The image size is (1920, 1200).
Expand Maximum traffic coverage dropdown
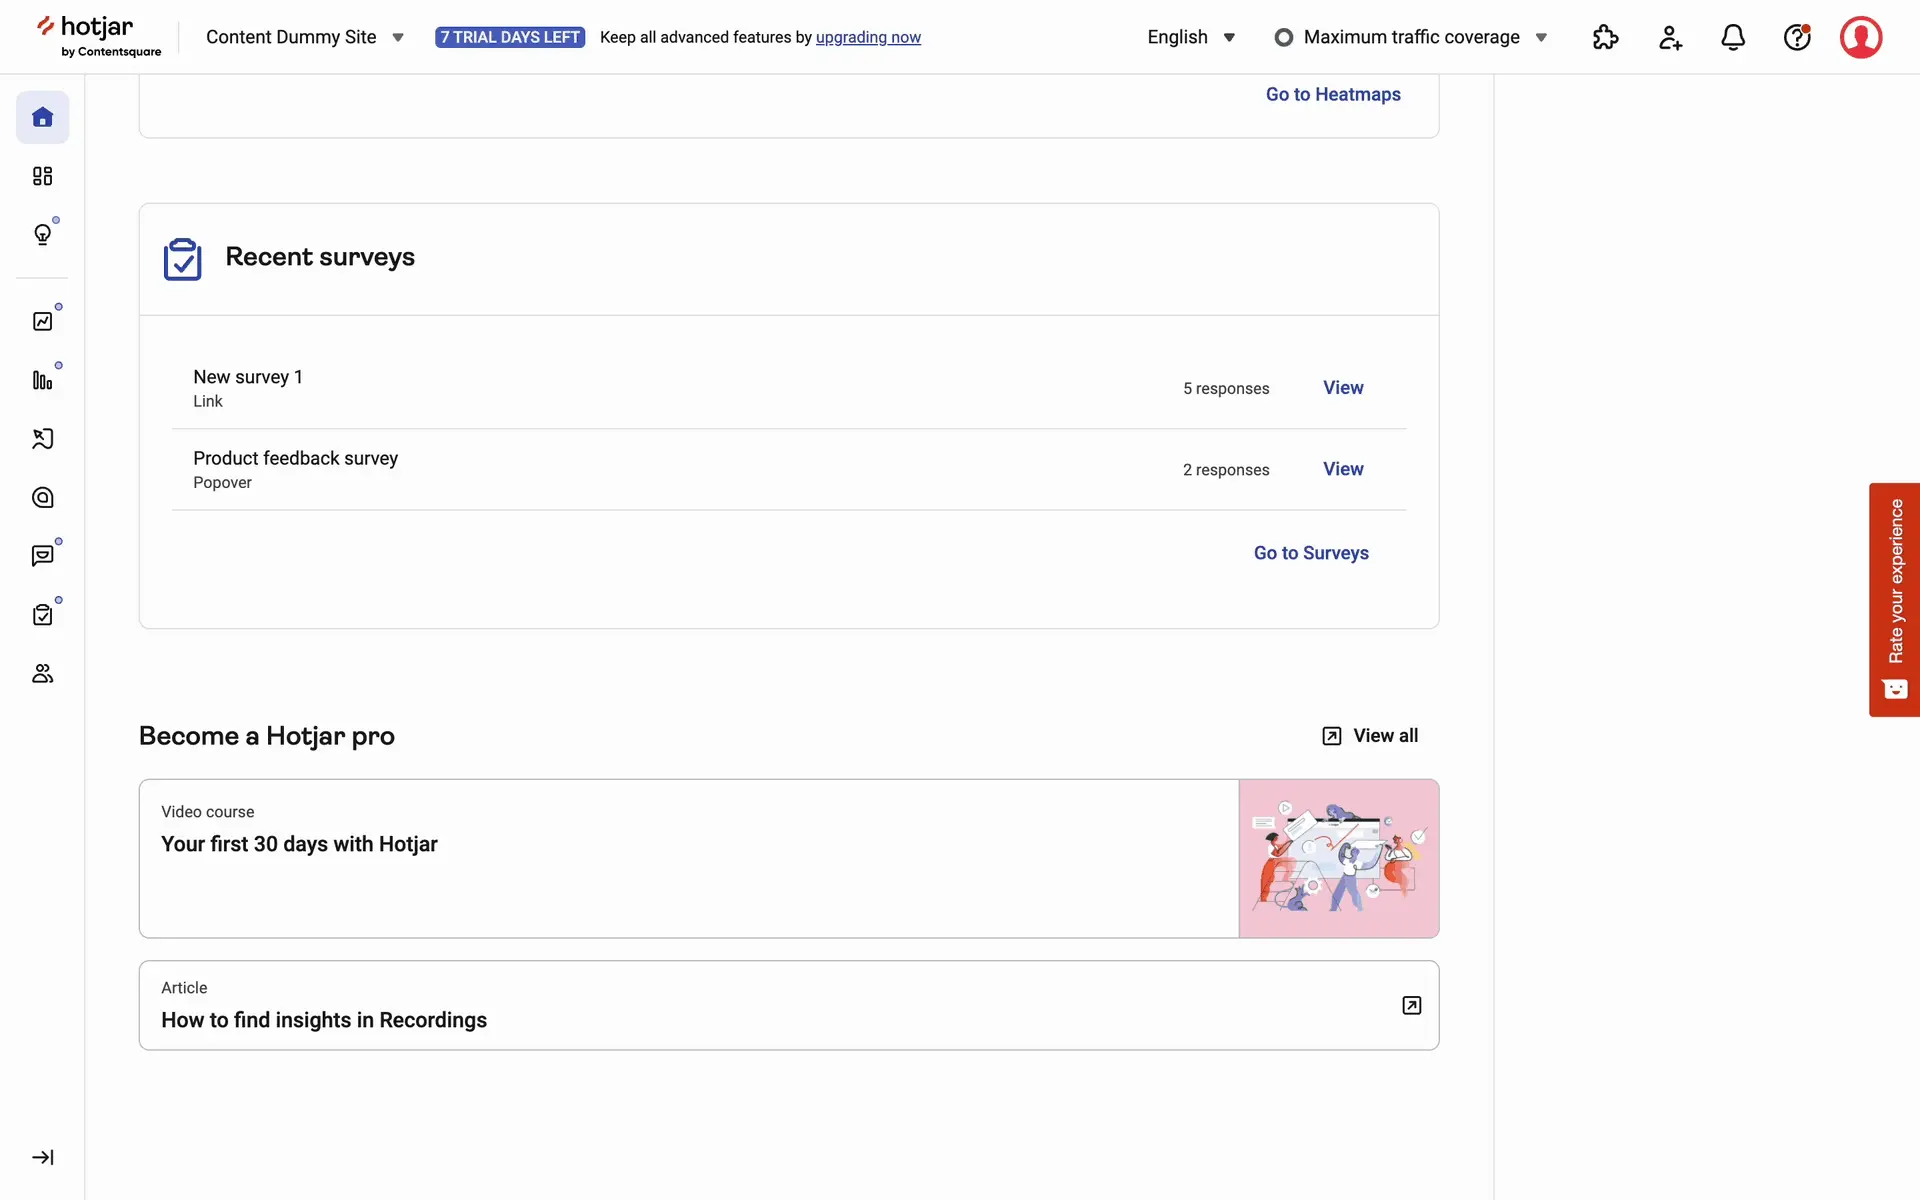point(1410,37)
